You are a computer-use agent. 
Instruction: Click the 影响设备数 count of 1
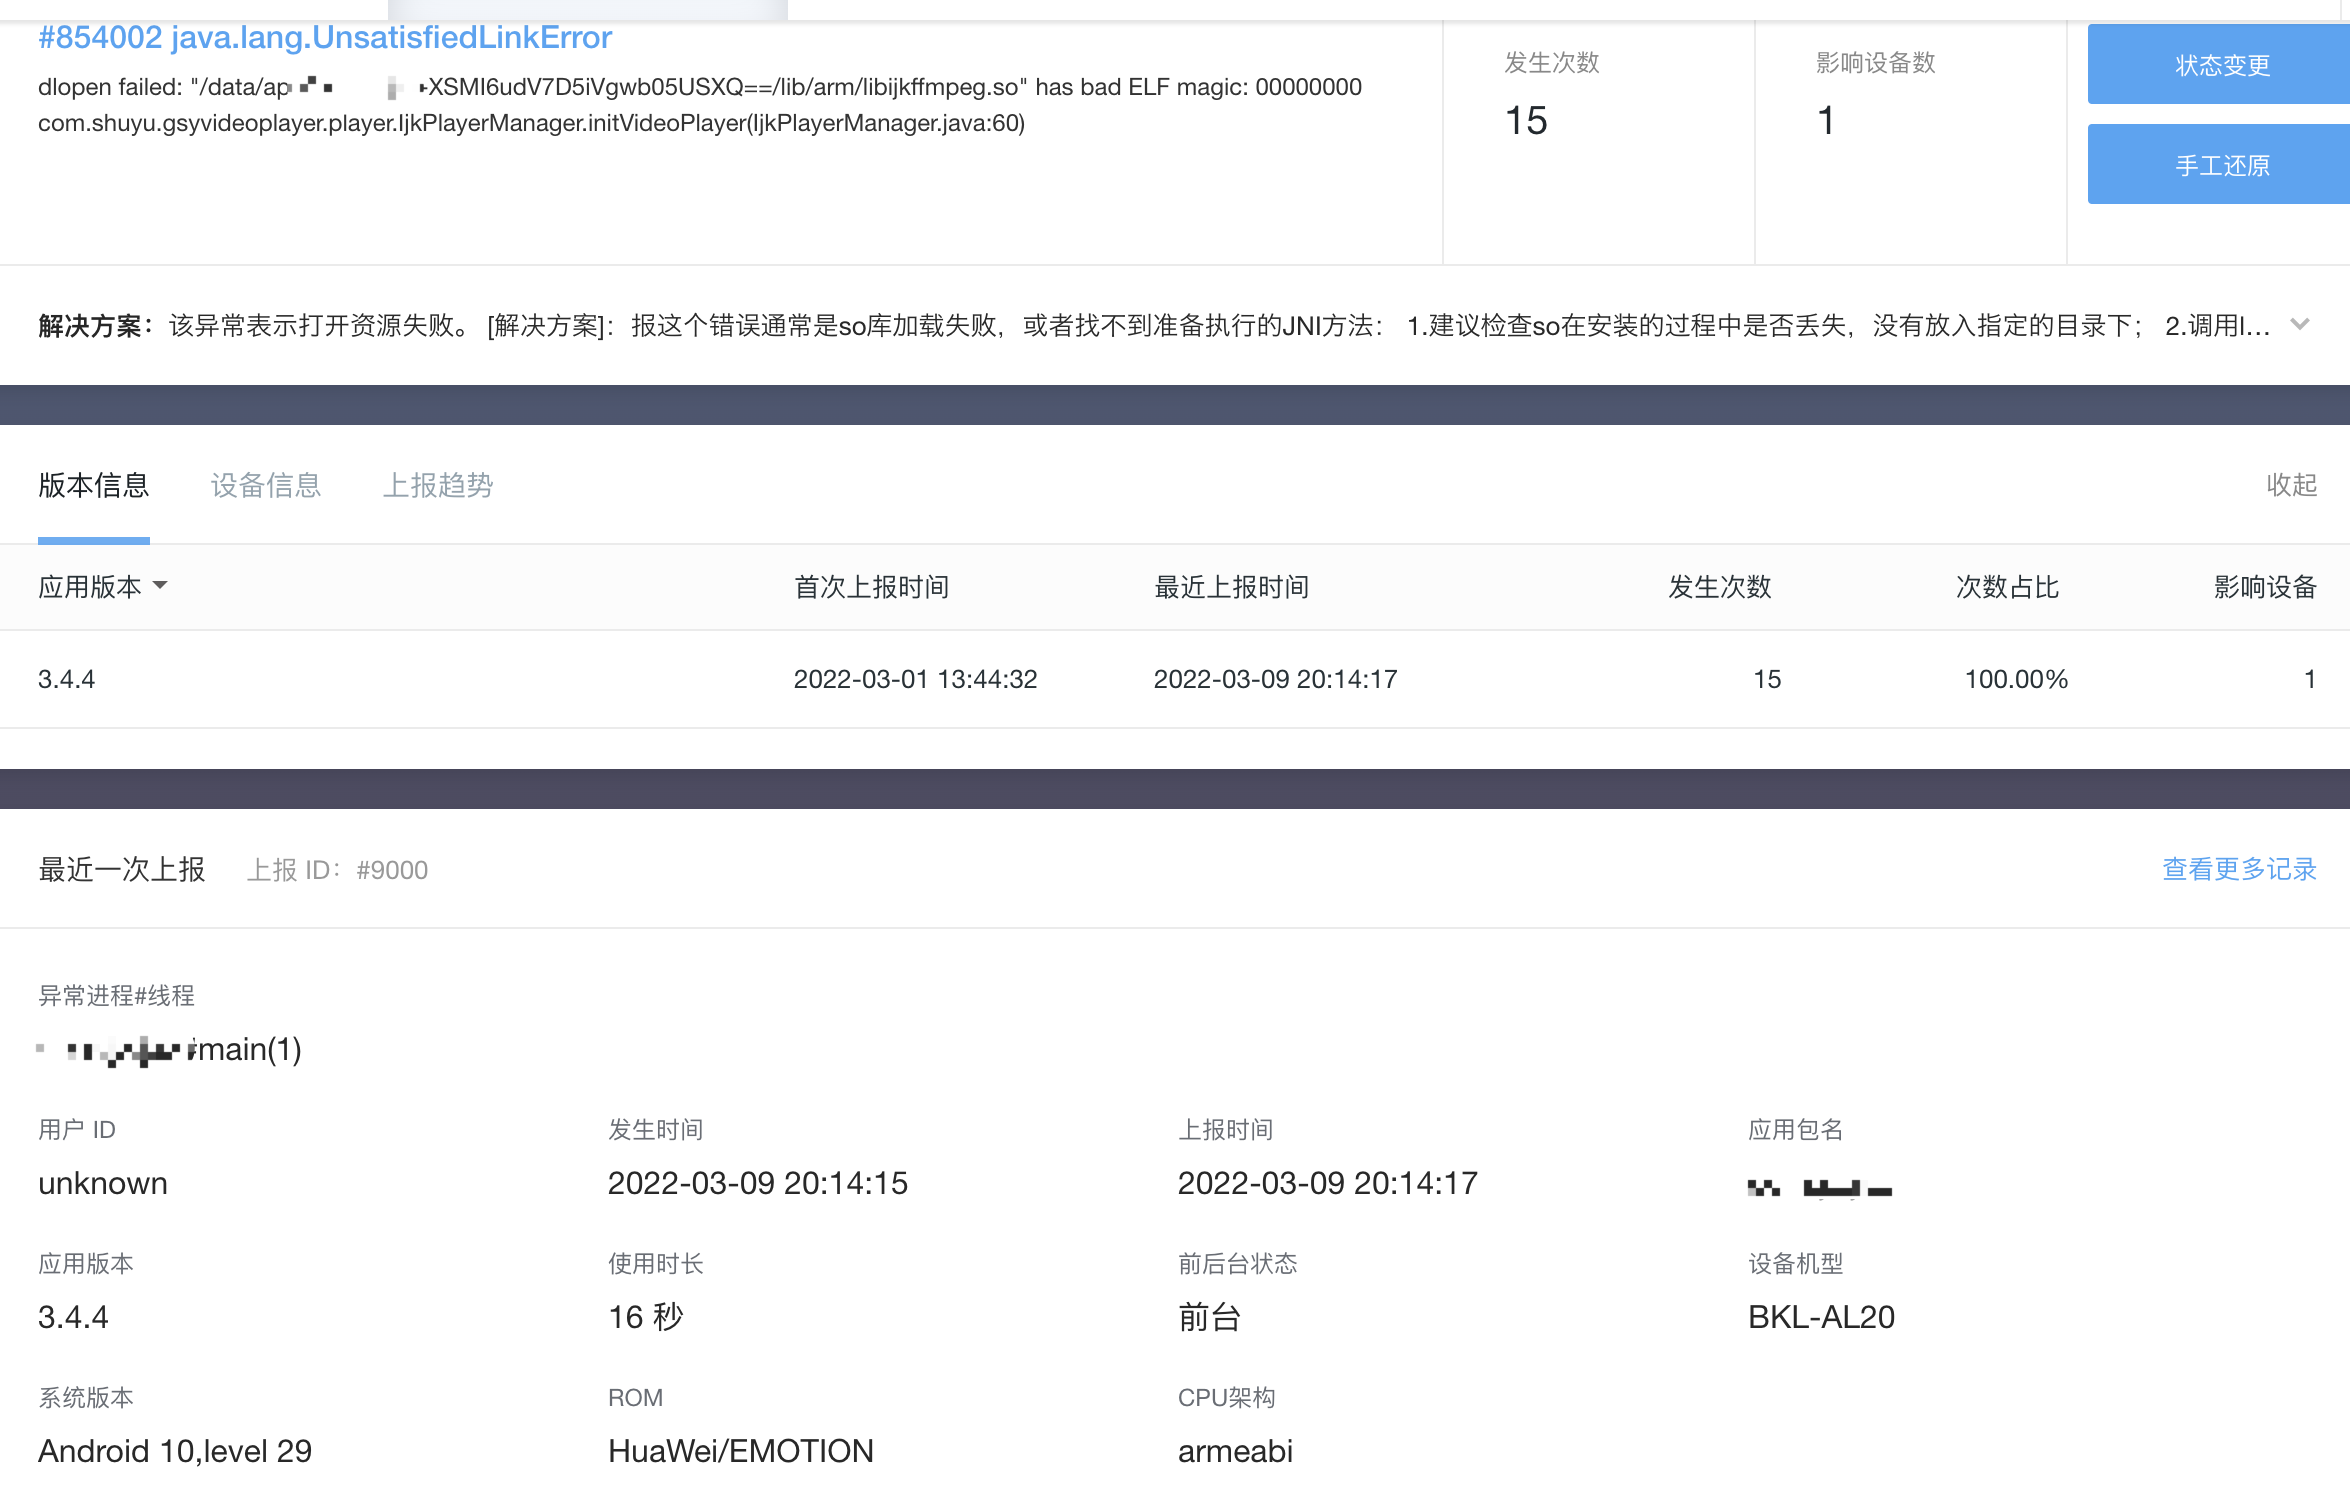point(1826,122)
